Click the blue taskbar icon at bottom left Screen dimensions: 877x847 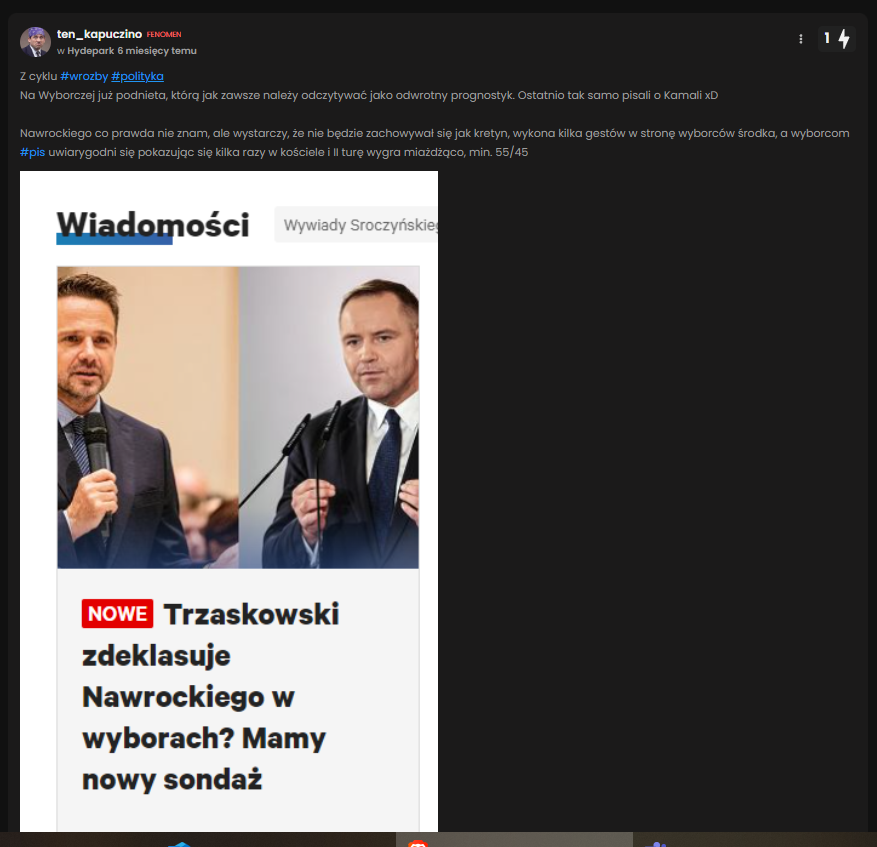pyautogui.click(x=180, y=844)
